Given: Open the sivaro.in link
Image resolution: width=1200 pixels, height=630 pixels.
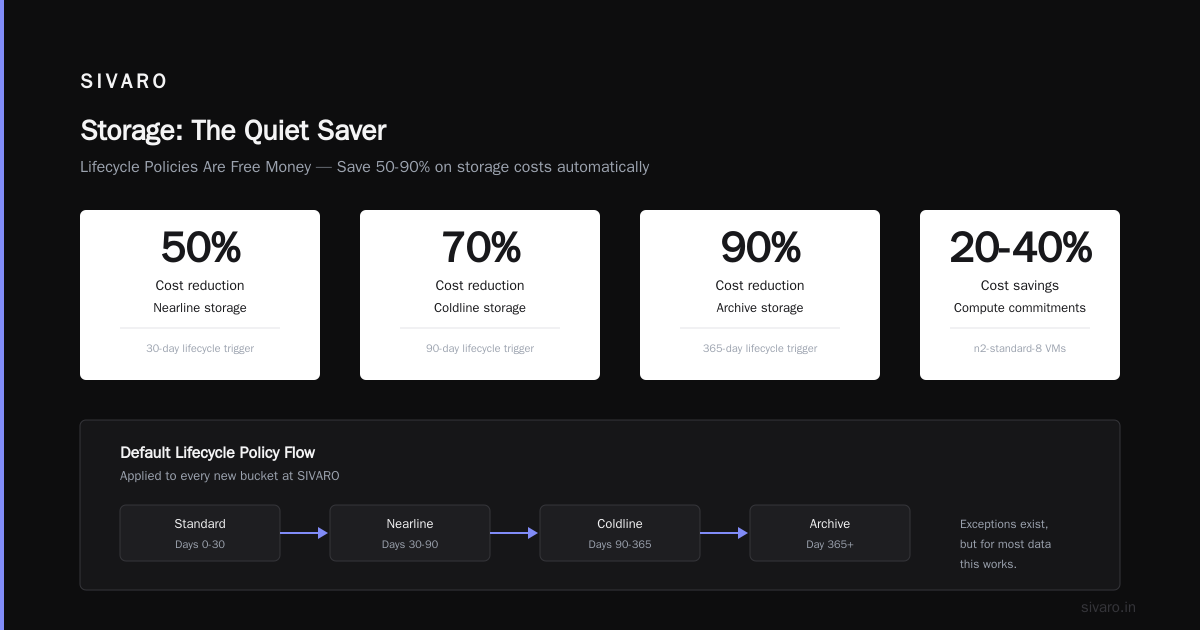Looking at the screenshot, I should click(1108, 607).
